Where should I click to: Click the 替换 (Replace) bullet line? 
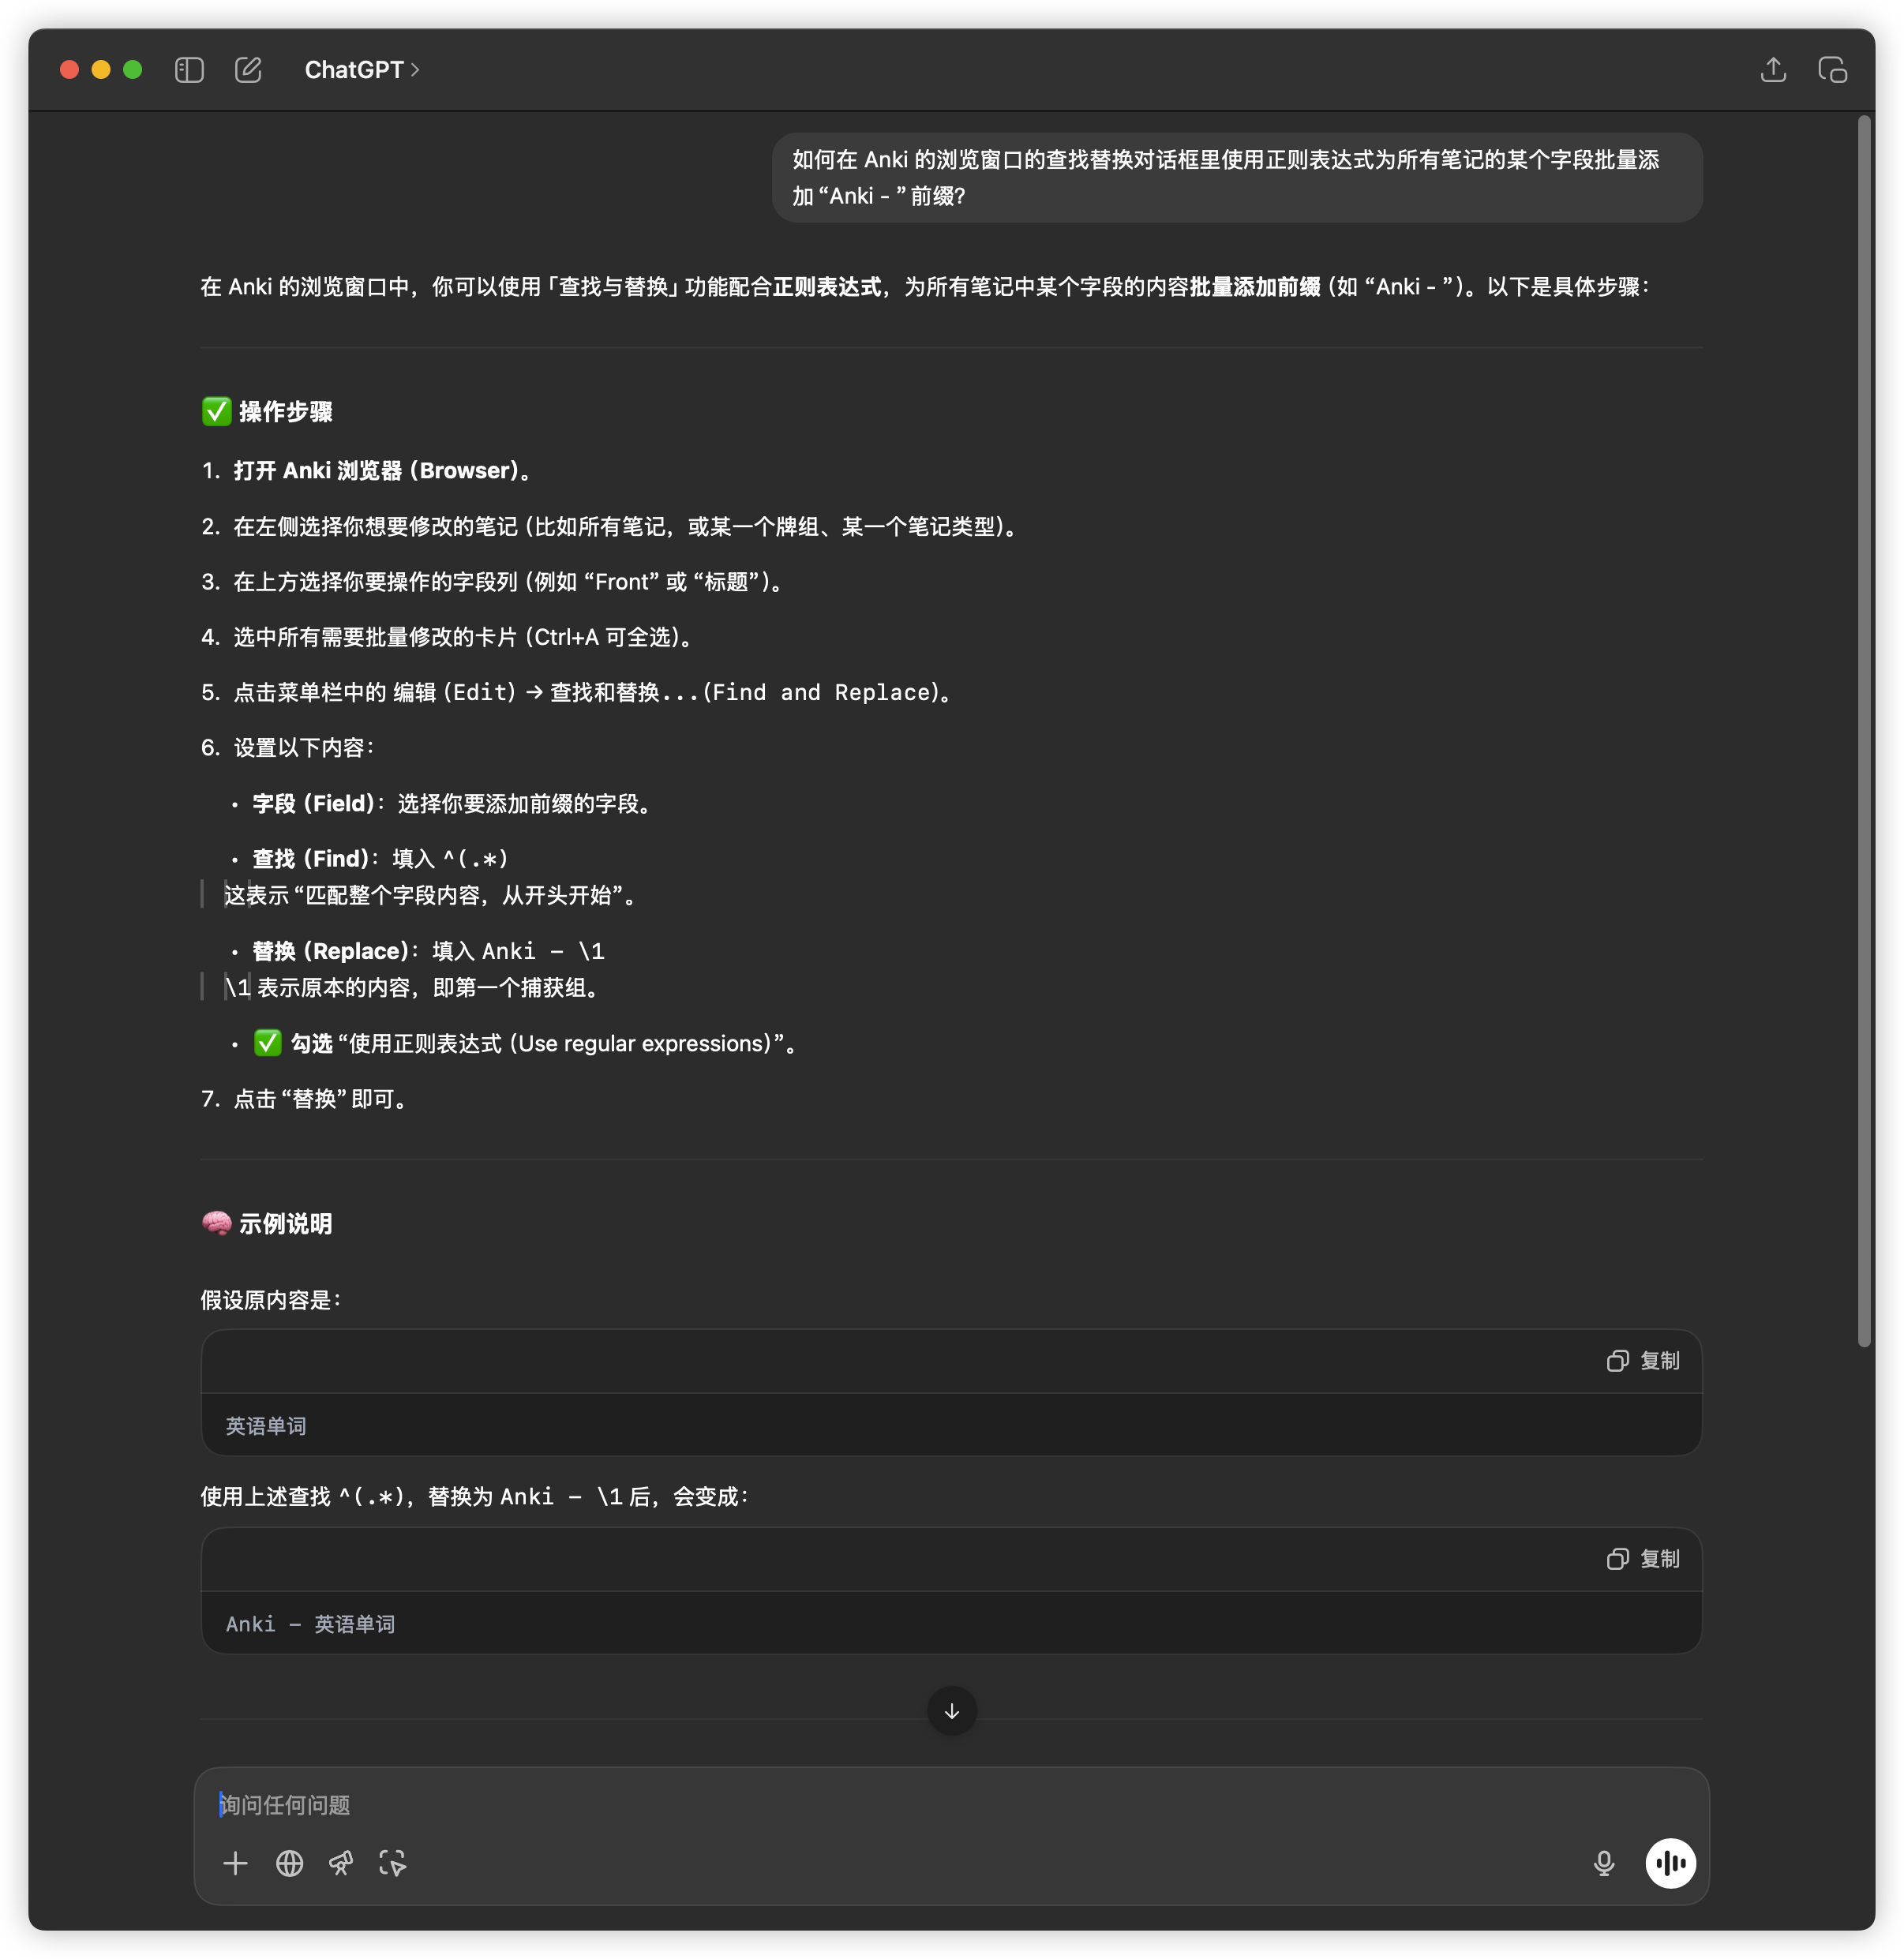[428, 951]
